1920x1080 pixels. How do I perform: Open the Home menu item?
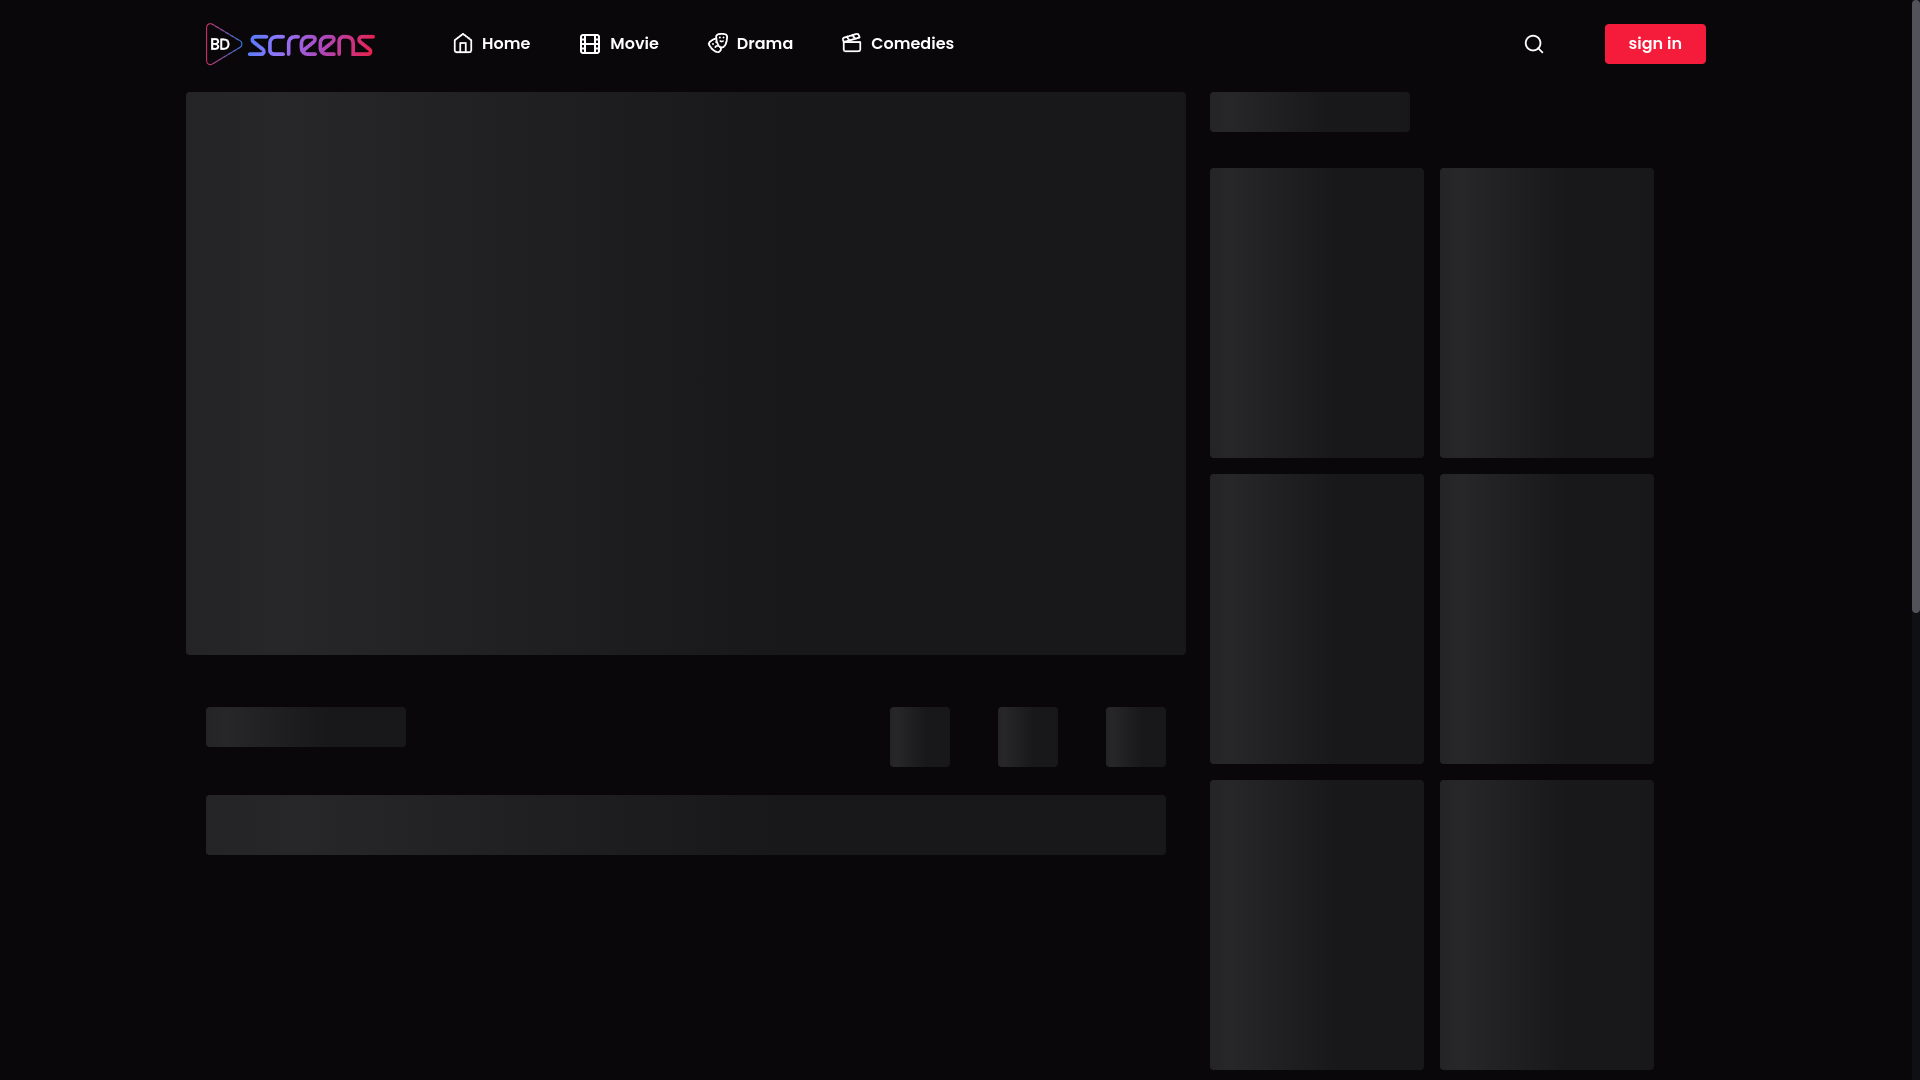tap(506, 44)
